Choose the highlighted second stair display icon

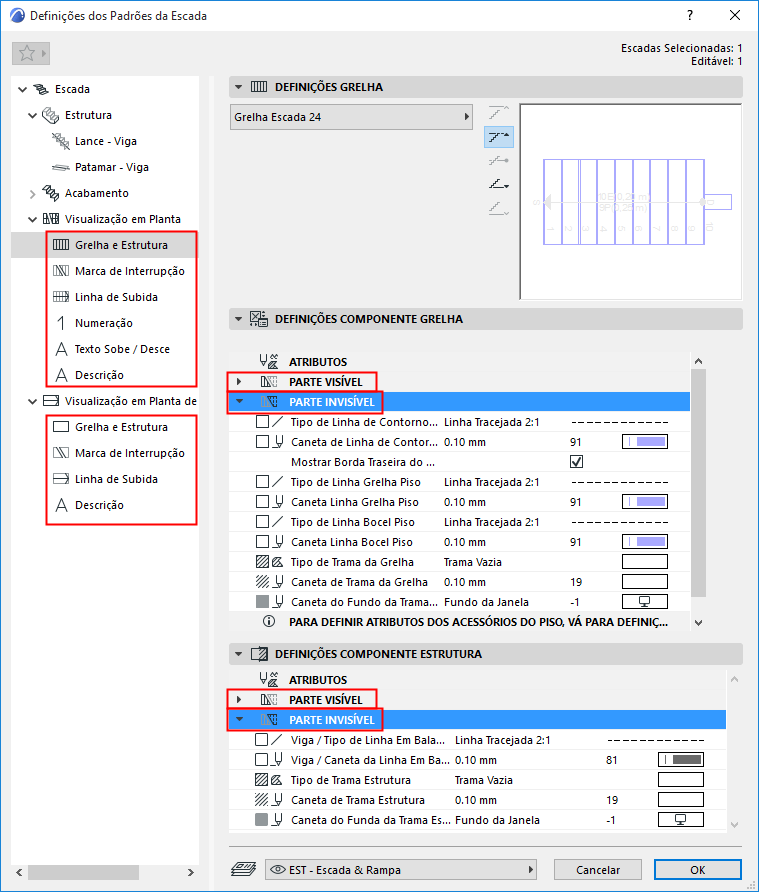tap(499, 137)
